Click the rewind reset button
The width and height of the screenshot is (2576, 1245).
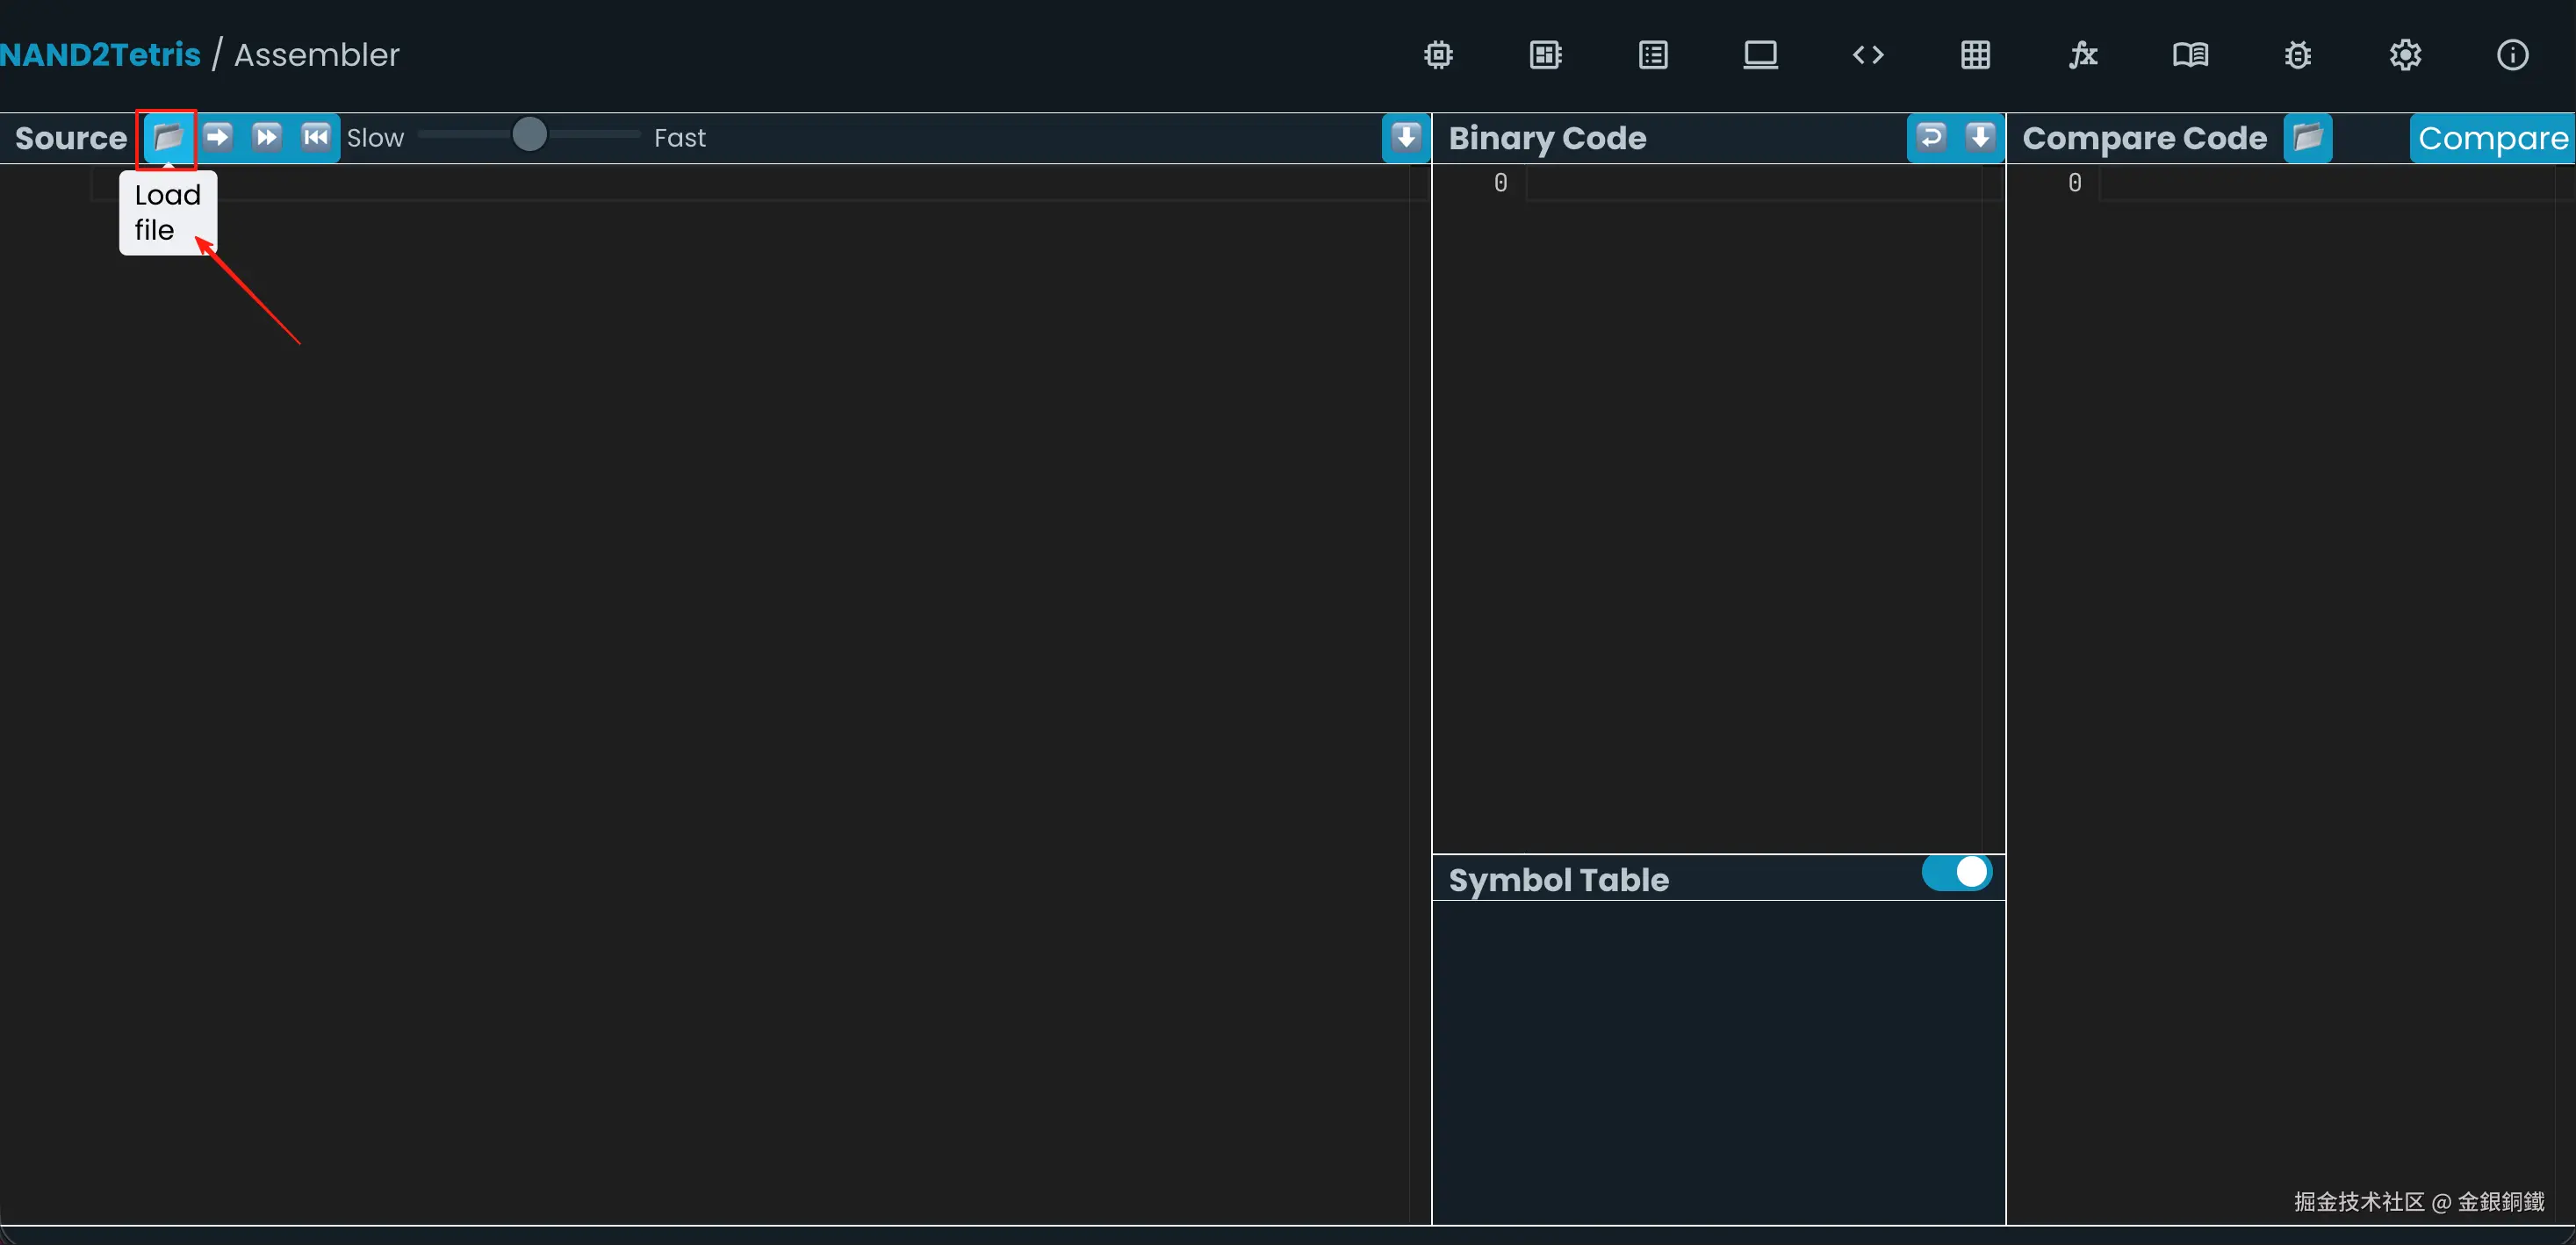[315, 137]
